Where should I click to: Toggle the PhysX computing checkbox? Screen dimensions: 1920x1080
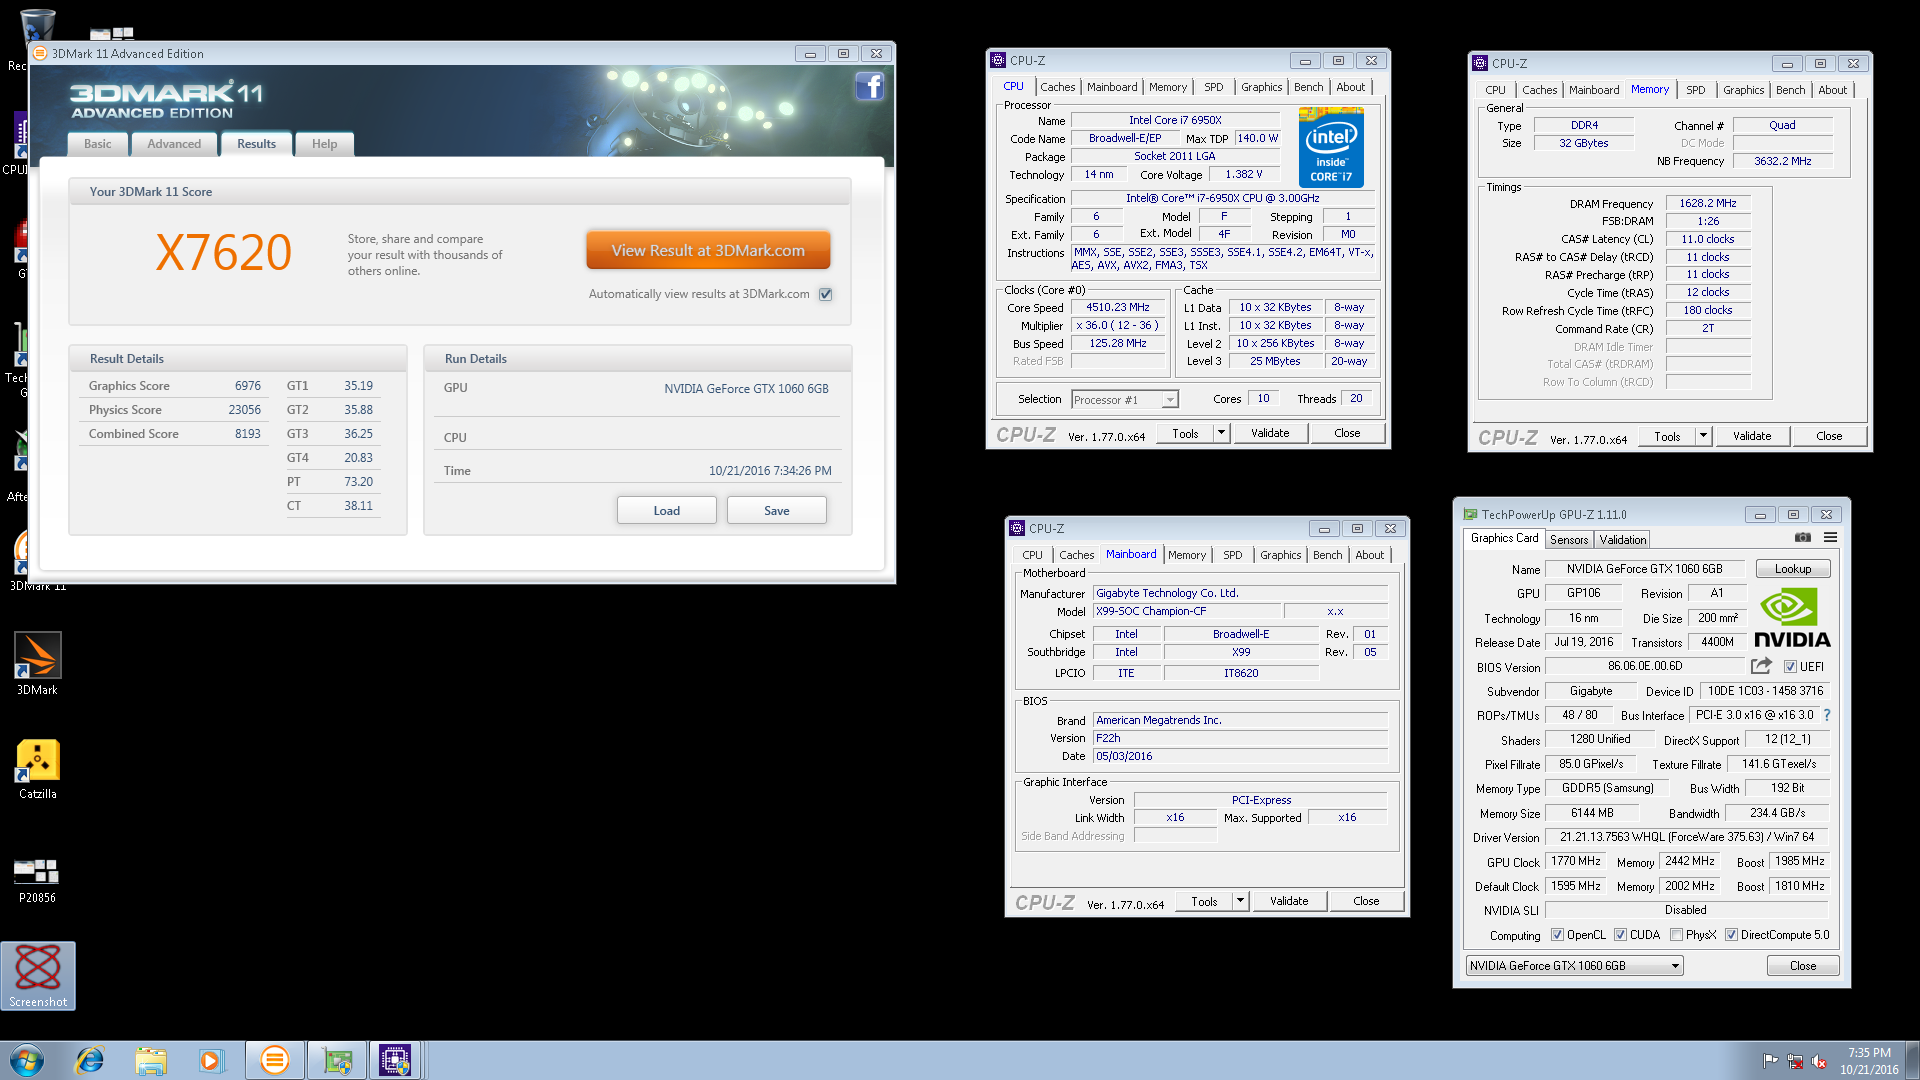click(x=1676, y=935)
